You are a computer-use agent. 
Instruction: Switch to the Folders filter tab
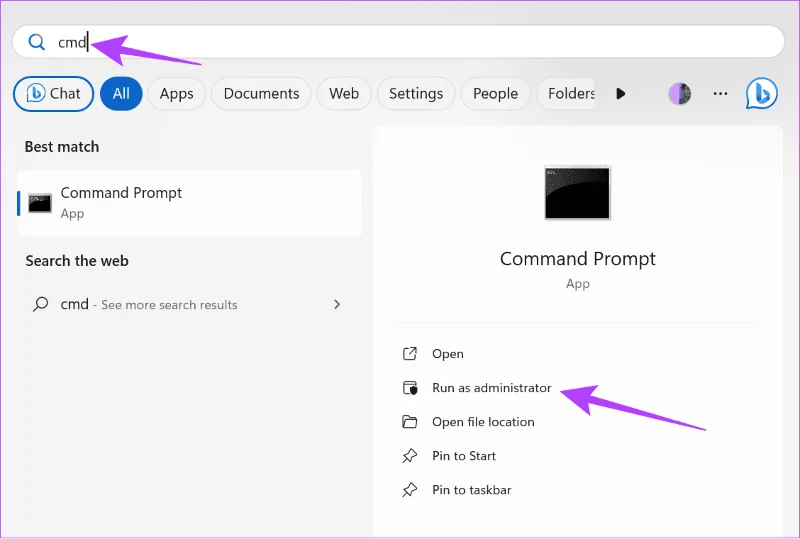[x=566, y=93]
